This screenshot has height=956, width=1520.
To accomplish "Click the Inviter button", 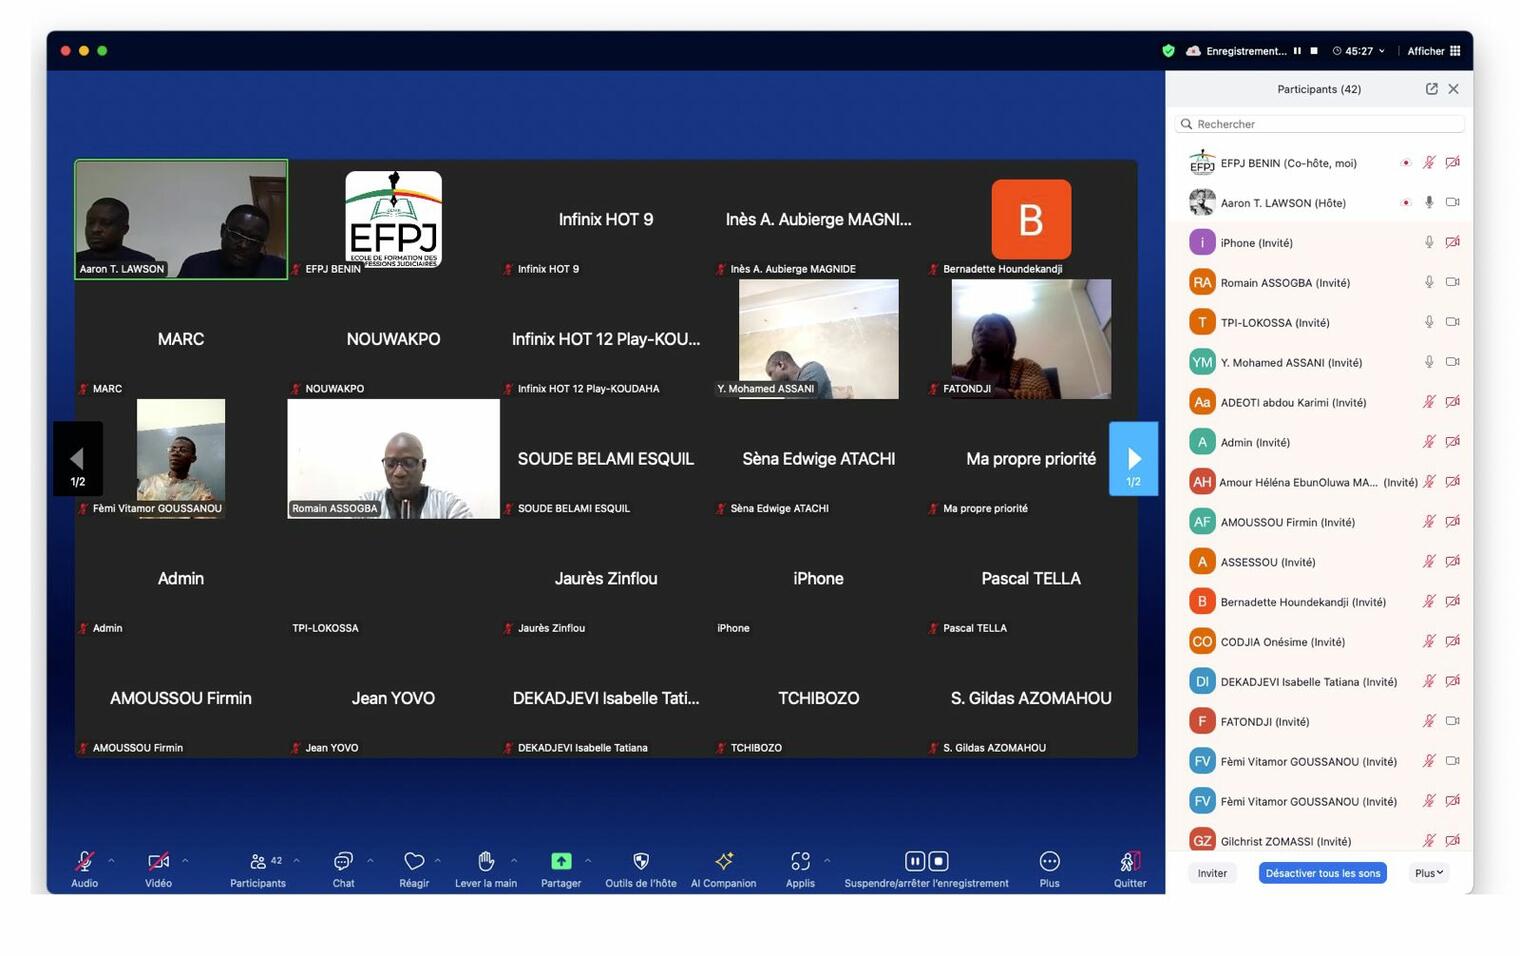I will coord(1212,874).
